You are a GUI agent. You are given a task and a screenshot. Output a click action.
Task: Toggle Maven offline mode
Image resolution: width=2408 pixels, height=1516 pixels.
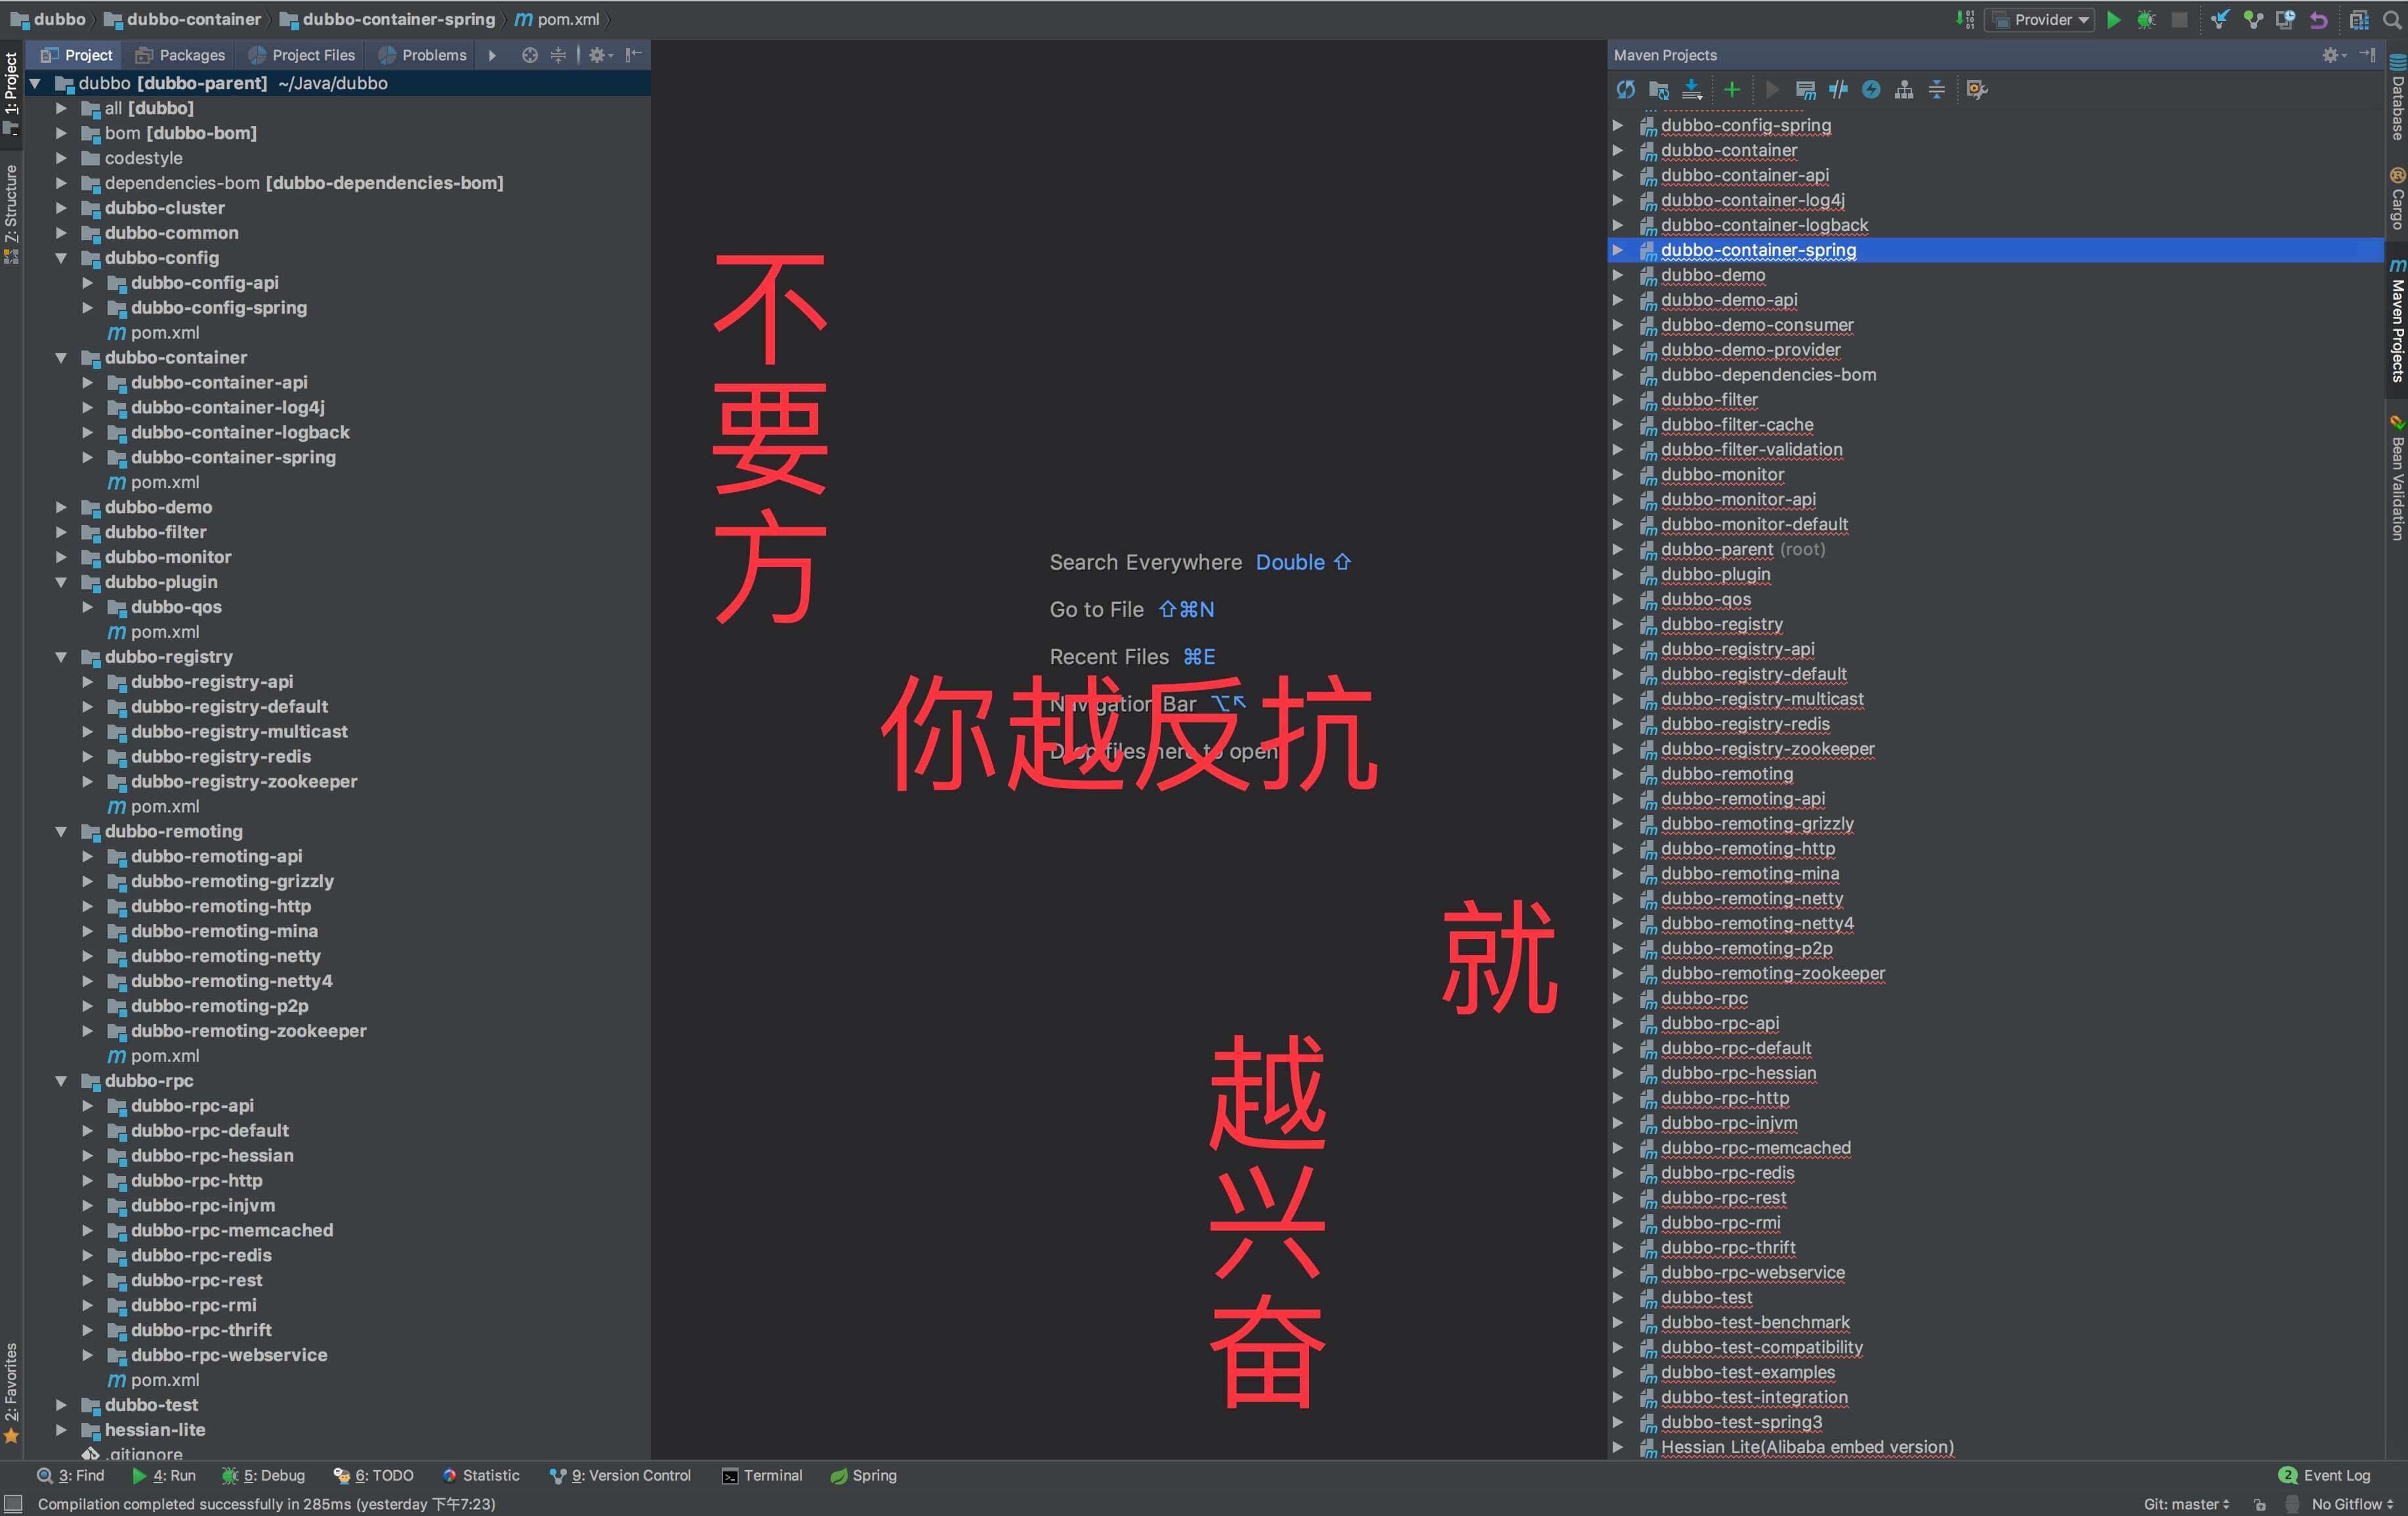(x=1838, y=90)
